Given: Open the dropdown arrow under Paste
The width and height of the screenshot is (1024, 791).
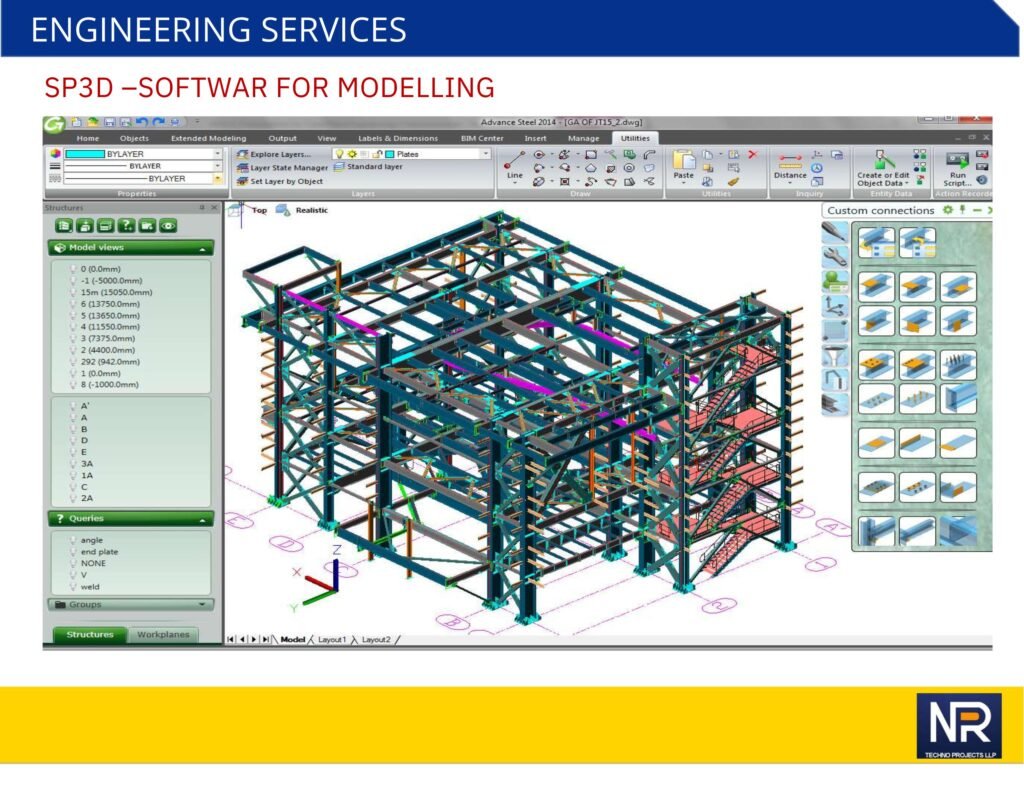Looking at the screenshot, I should (684, 183).
